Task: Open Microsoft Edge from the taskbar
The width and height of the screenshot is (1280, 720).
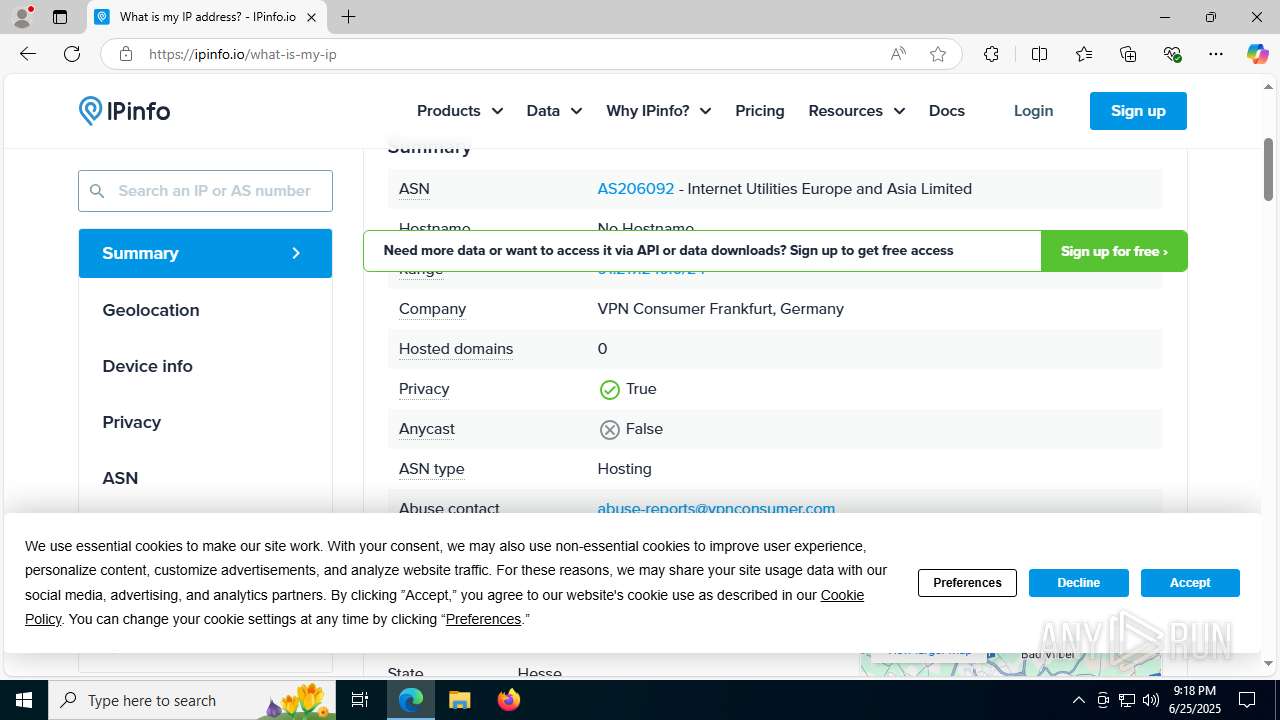Action: click(x=411, y=700)
